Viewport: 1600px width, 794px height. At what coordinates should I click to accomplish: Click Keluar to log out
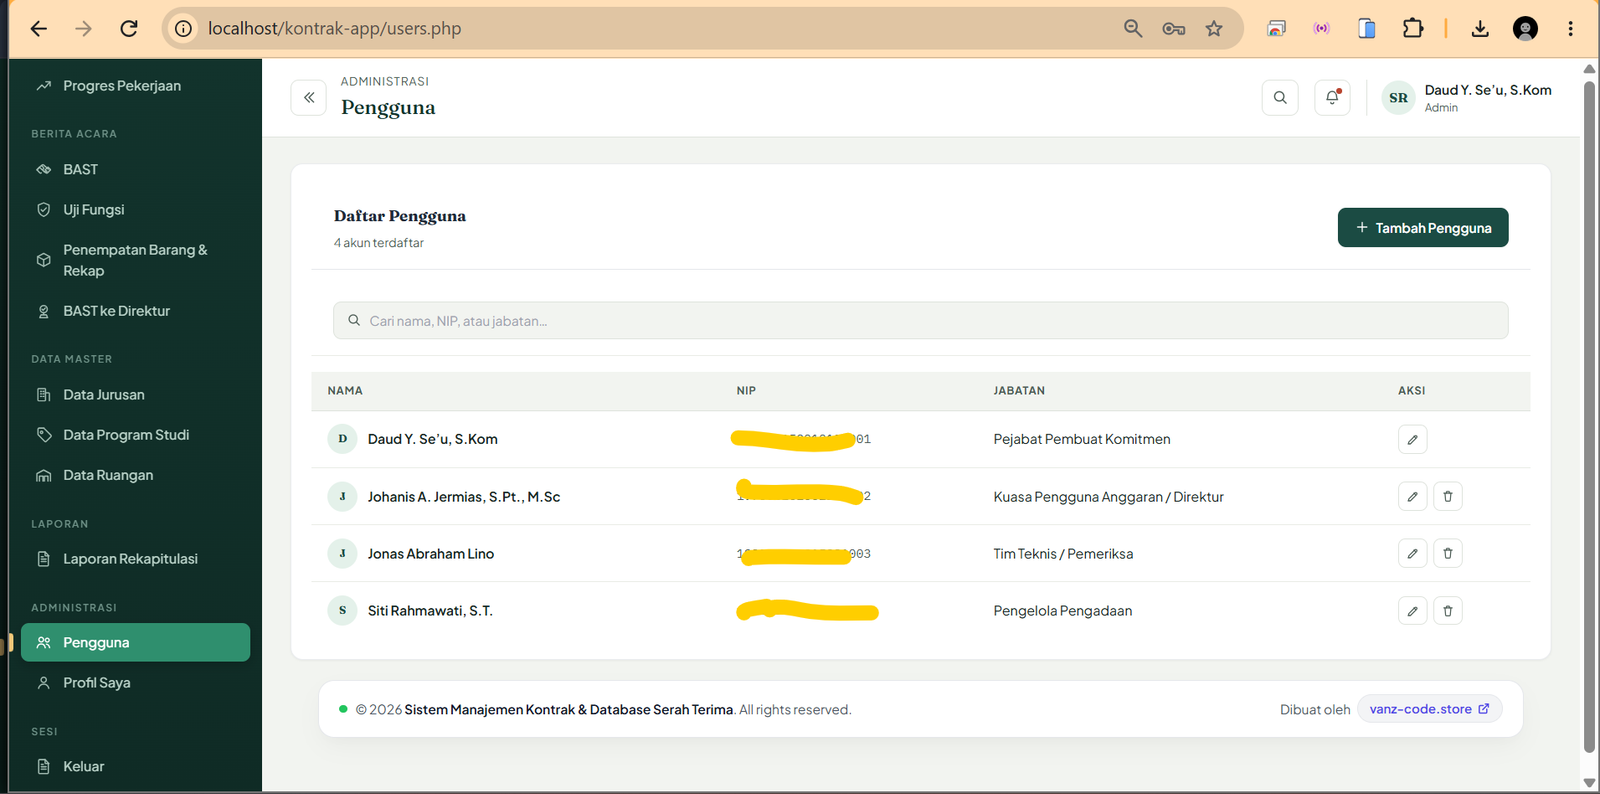coord(135,766)
